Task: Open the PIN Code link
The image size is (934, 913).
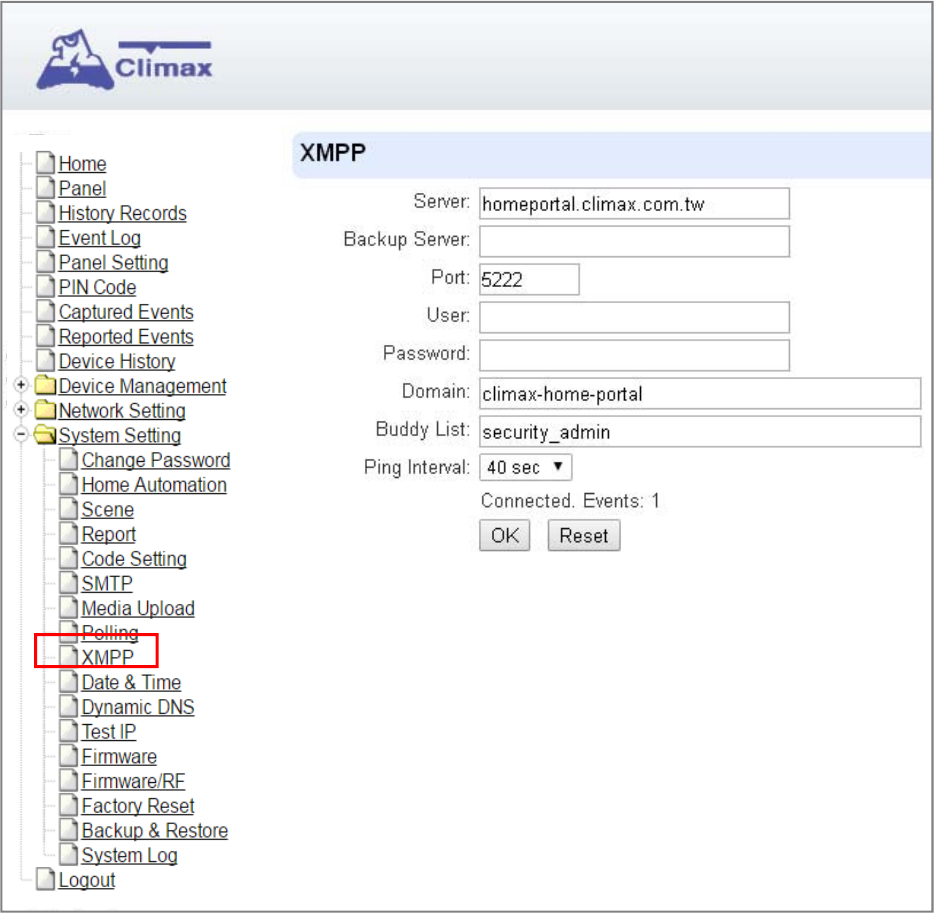Action: (x=97, y=288)
